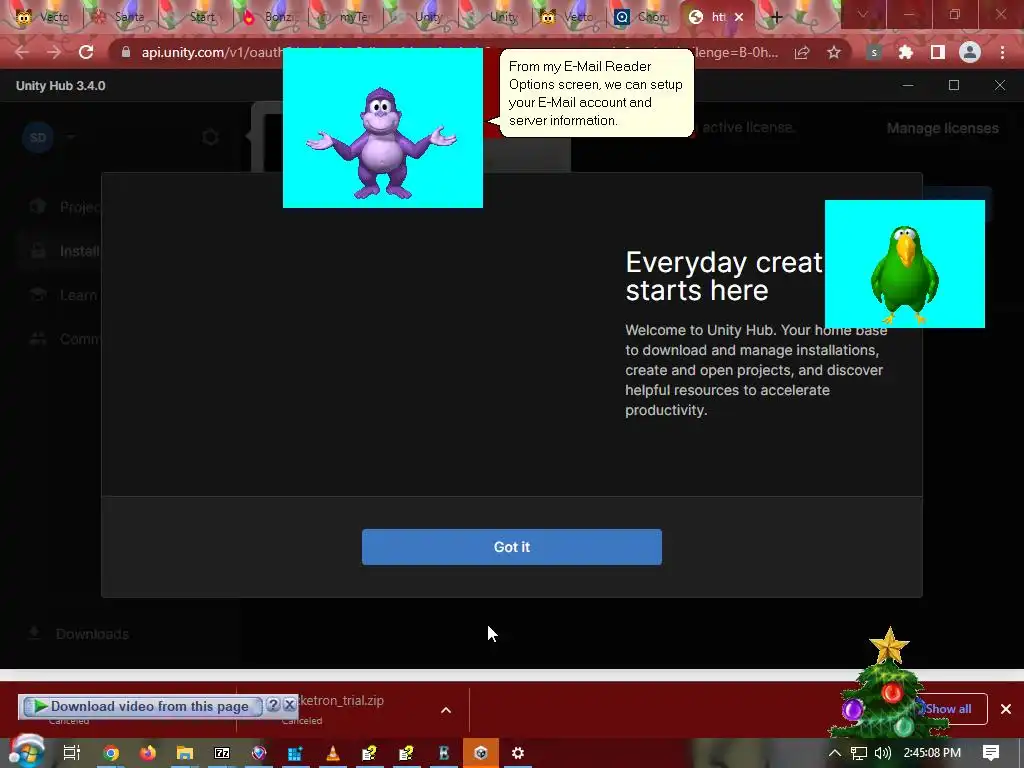Expand the ketron_trial.zip download options
1024x768 pixels.
click(x=446, y=710)
